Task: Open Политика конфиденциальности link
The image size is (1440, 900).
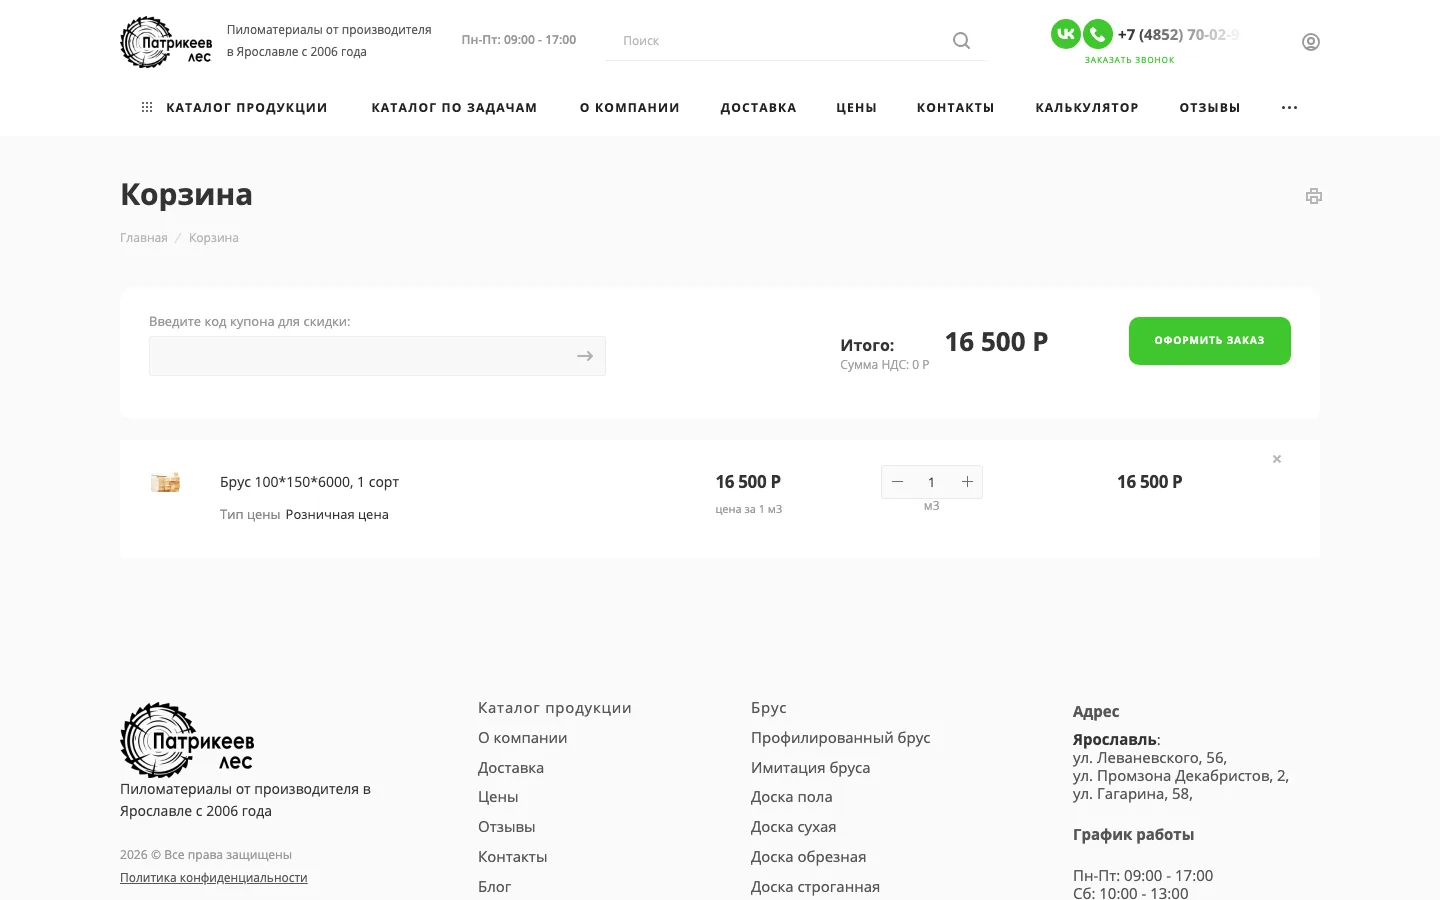Action: pyautogui.click(x=214, y=878)
